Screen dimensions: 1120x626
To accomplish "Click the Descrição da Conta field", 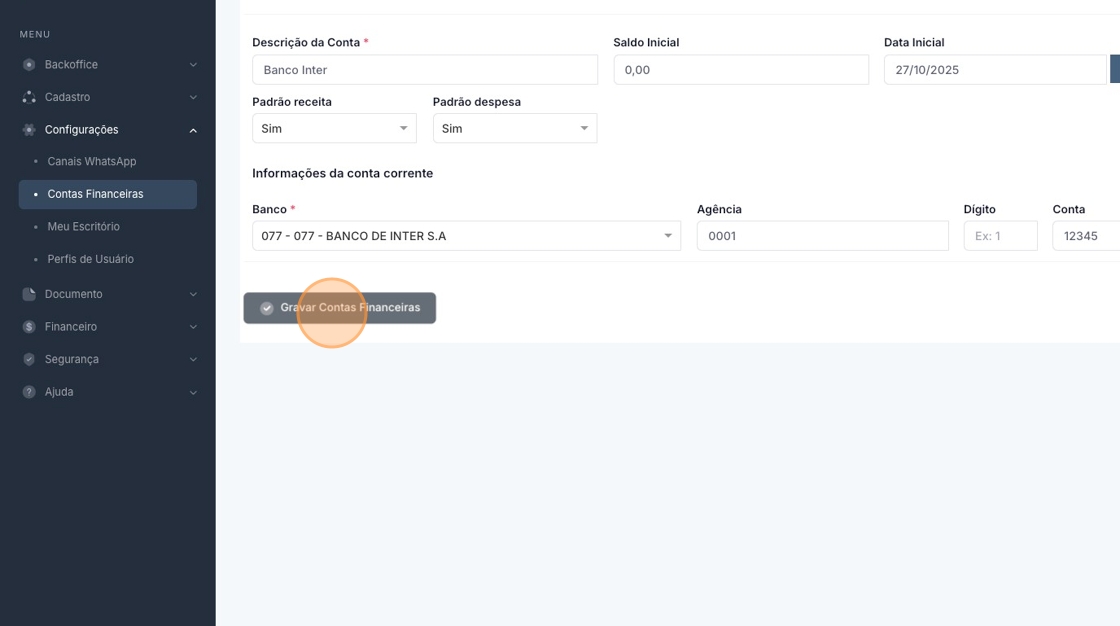I will (x=425, y=70).
